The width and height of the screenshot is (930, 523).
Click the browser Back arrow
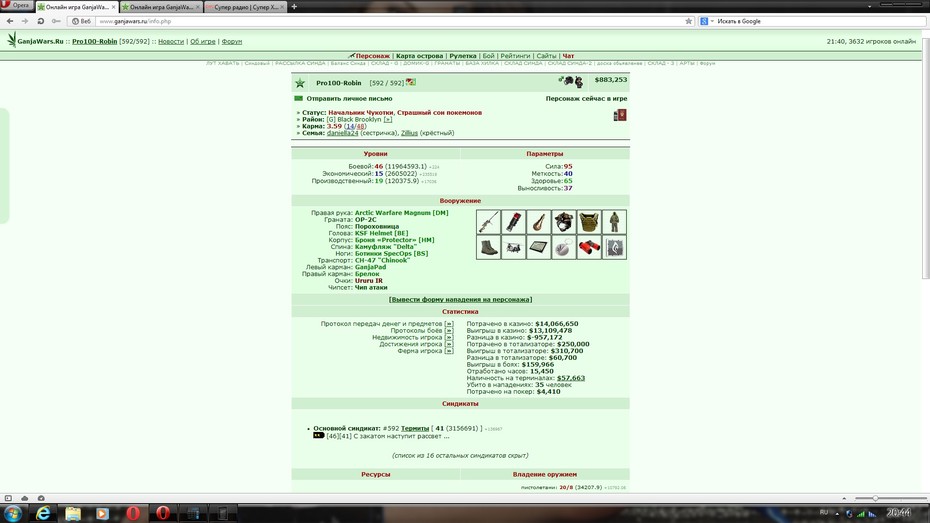[x=10, y=21]
